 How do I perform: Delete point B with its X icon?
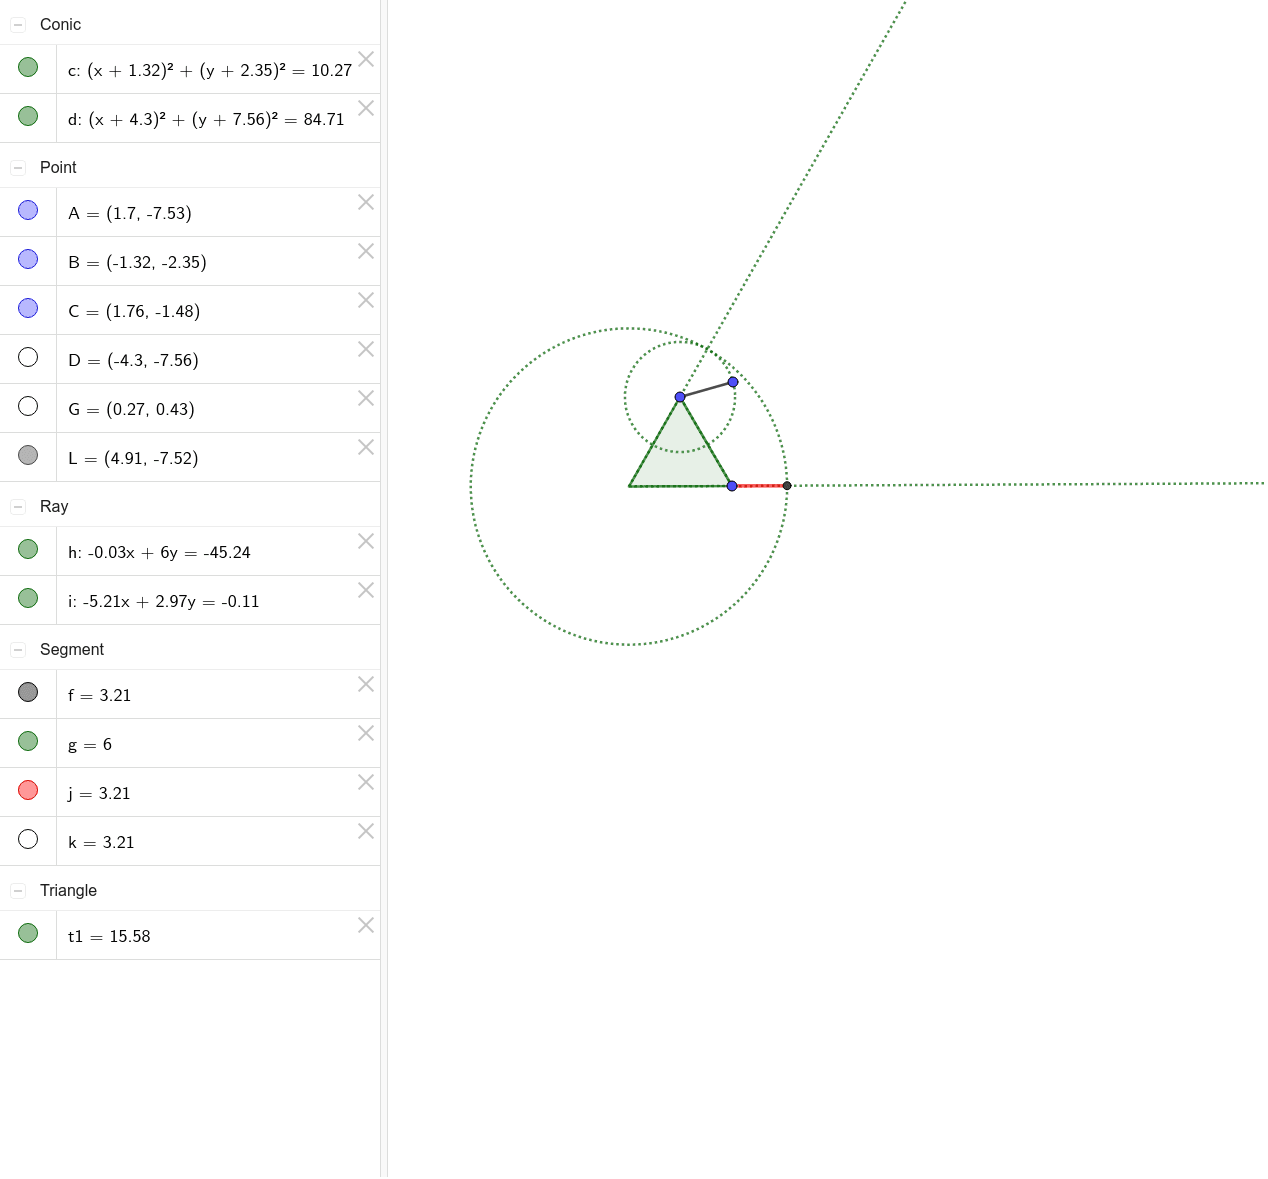(x=366, y=251)
